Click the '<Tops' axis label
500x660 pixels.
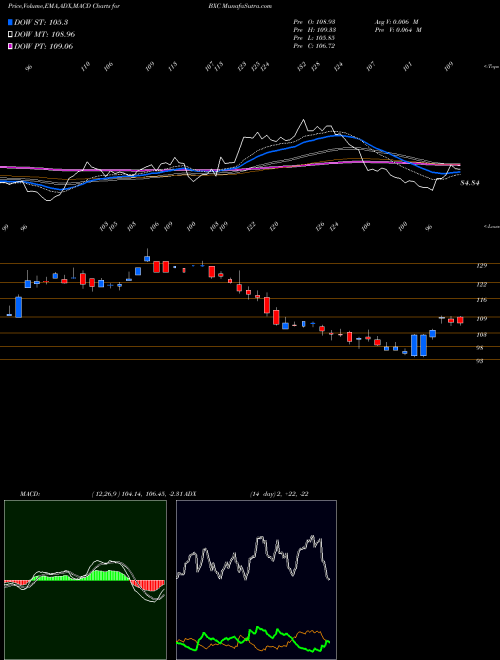[x=492, y=67]
